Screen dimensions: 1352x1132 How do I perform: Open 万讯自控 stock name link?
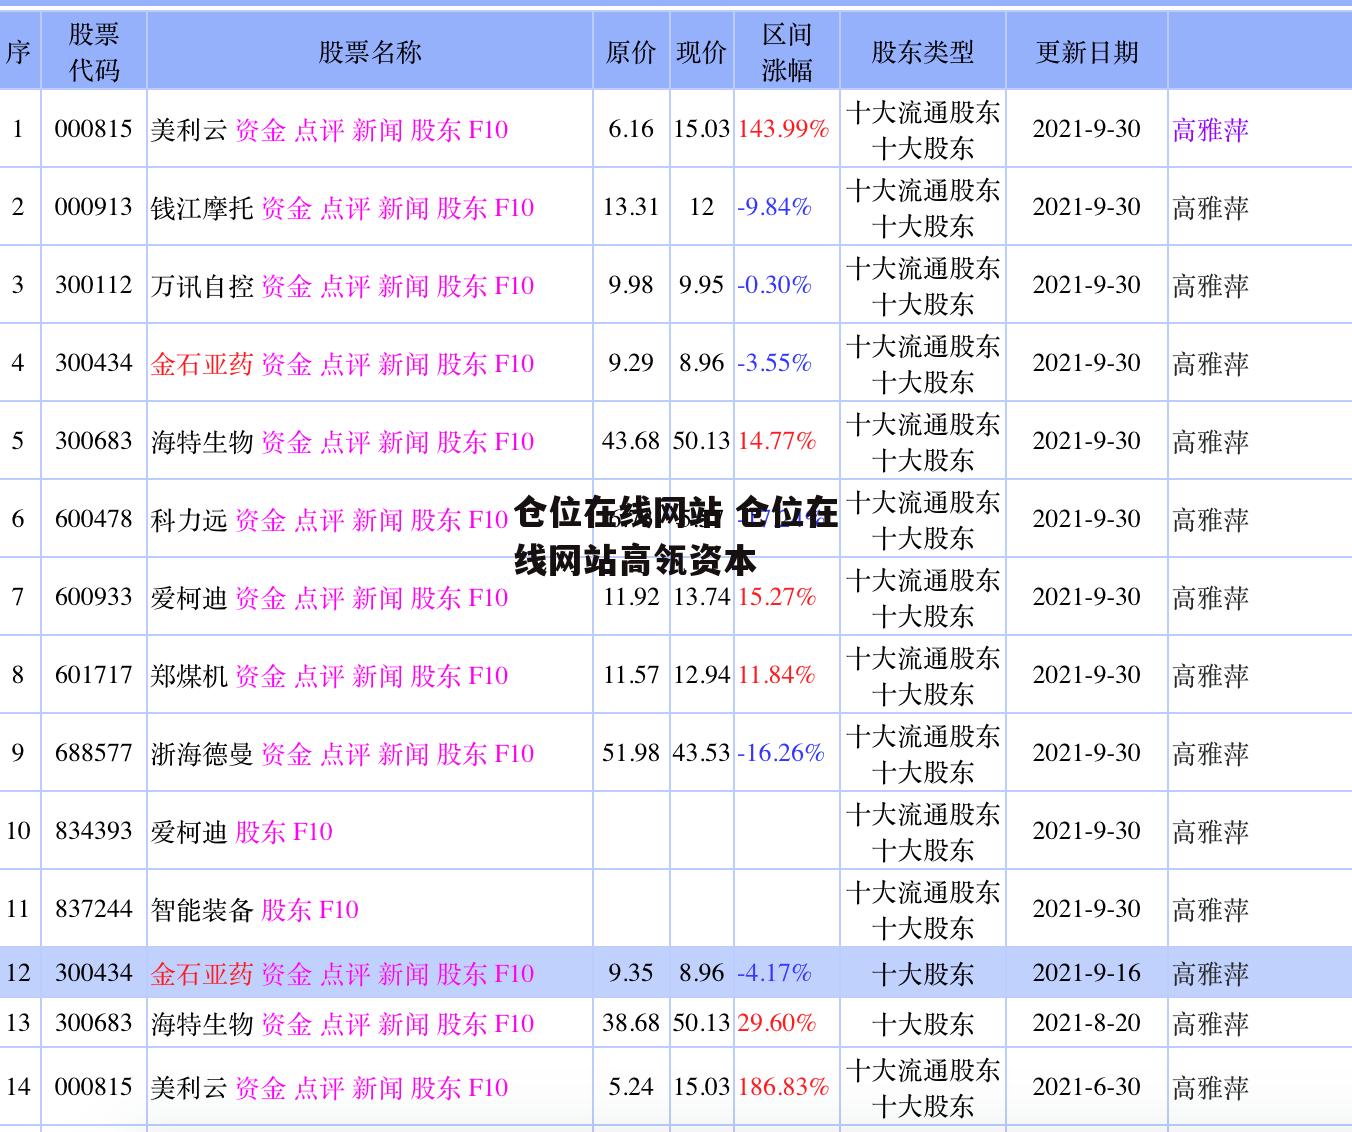coord(202,285)
